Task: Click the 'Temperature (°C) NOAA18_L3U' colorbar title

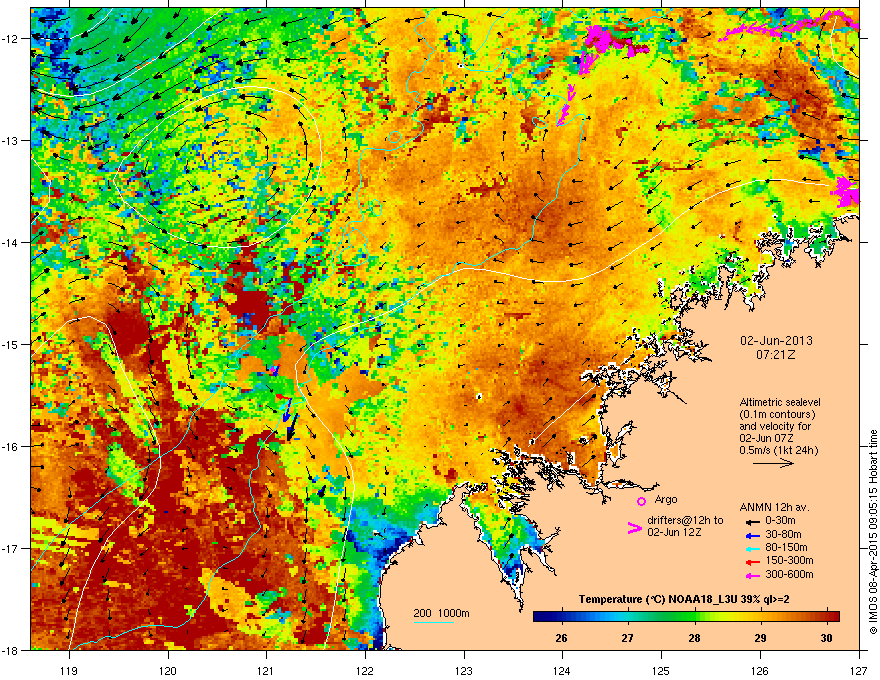Action: (658, 600)
